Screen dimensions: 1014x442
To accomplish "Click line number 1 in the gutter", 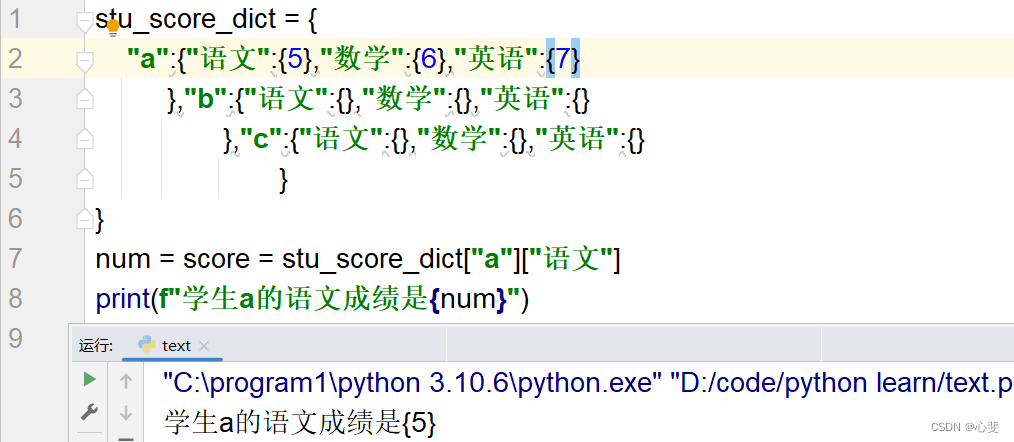I will 16,20.
